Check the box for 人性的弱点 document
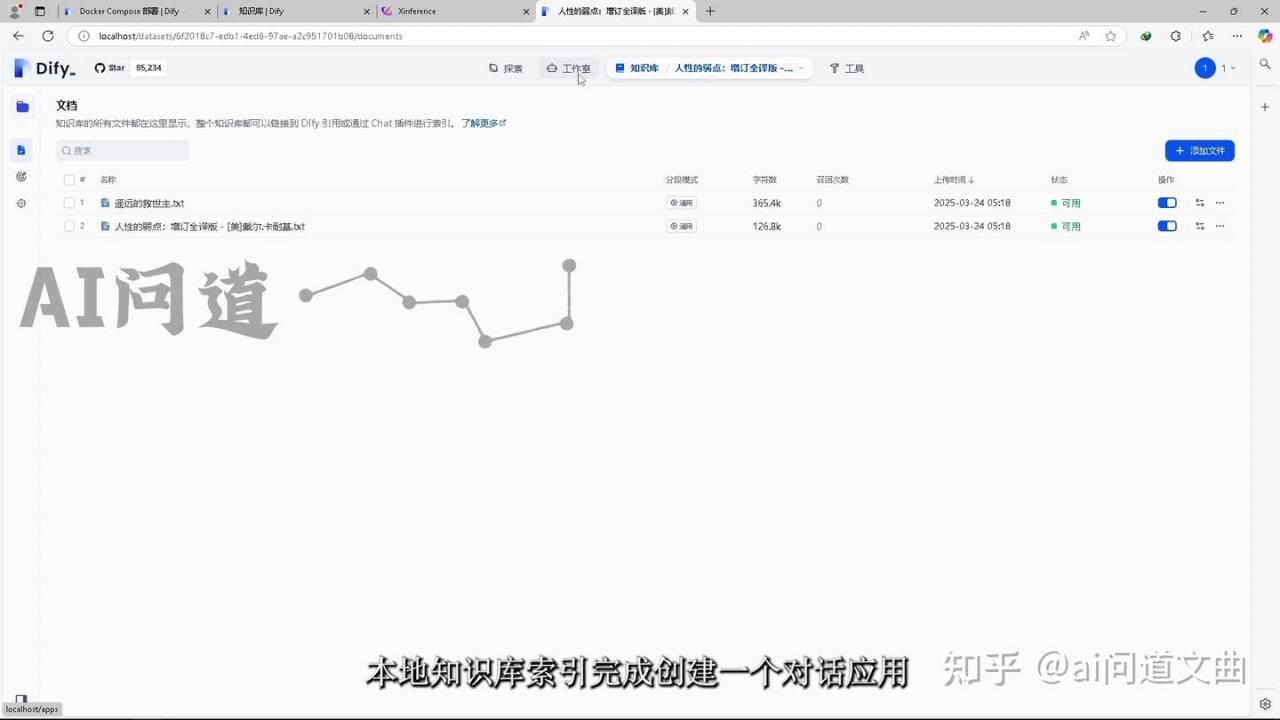The image size is (1280, 720). pyautogui.click(x=69, y=226)
